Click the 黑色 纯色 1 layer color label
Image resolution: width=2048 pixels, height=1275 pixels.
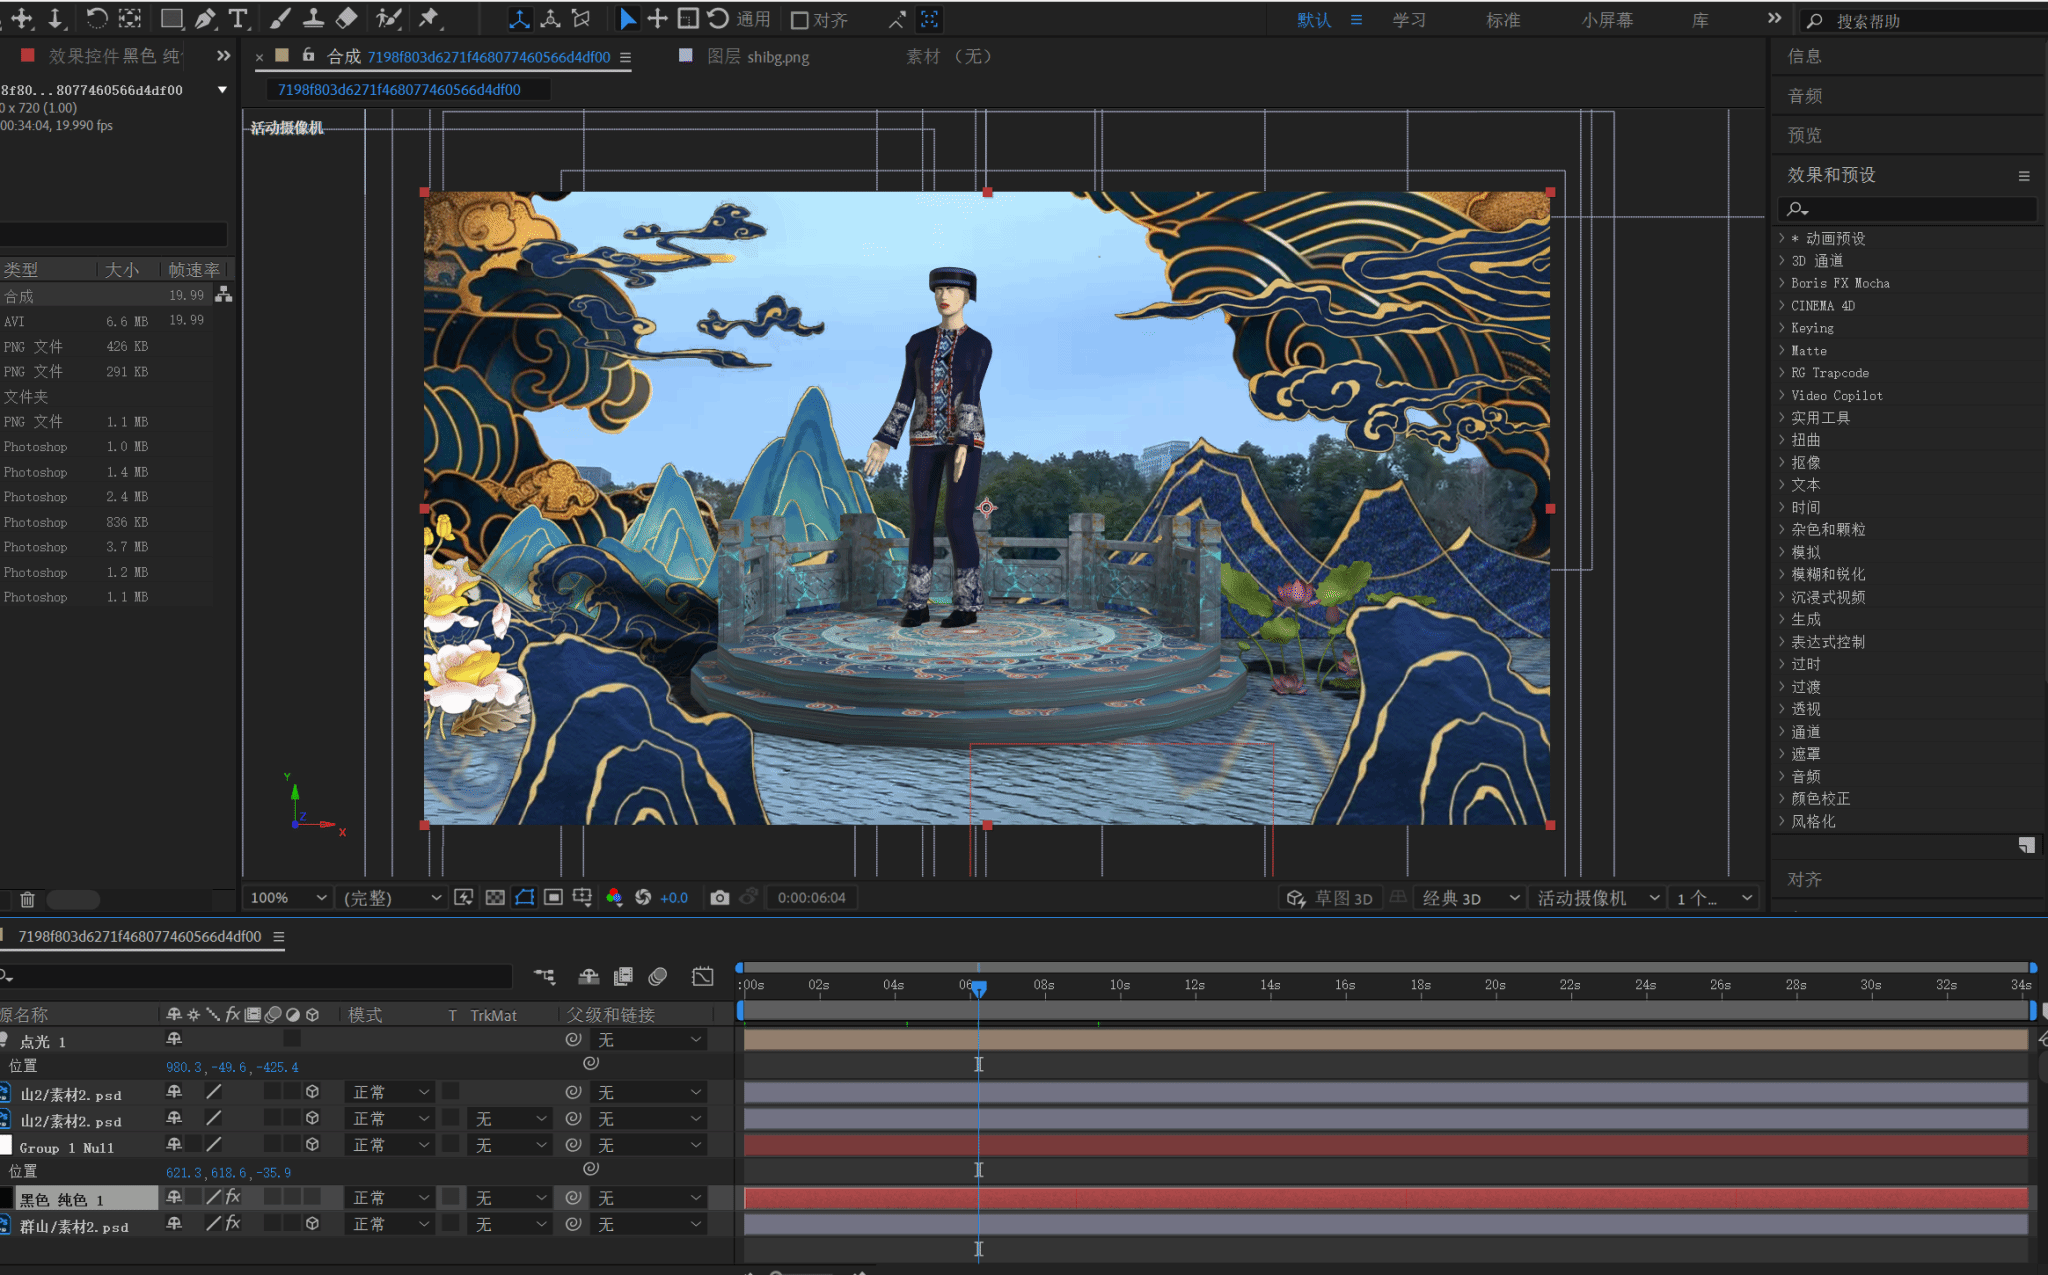click(x=6, y=1198)
